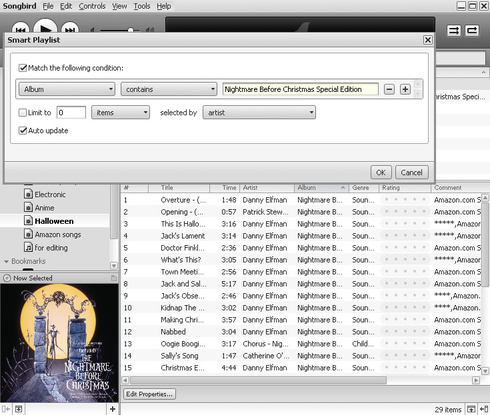Select the Anime playlist
The width and height of the screenshot is (490, 415).
(44, 208)
